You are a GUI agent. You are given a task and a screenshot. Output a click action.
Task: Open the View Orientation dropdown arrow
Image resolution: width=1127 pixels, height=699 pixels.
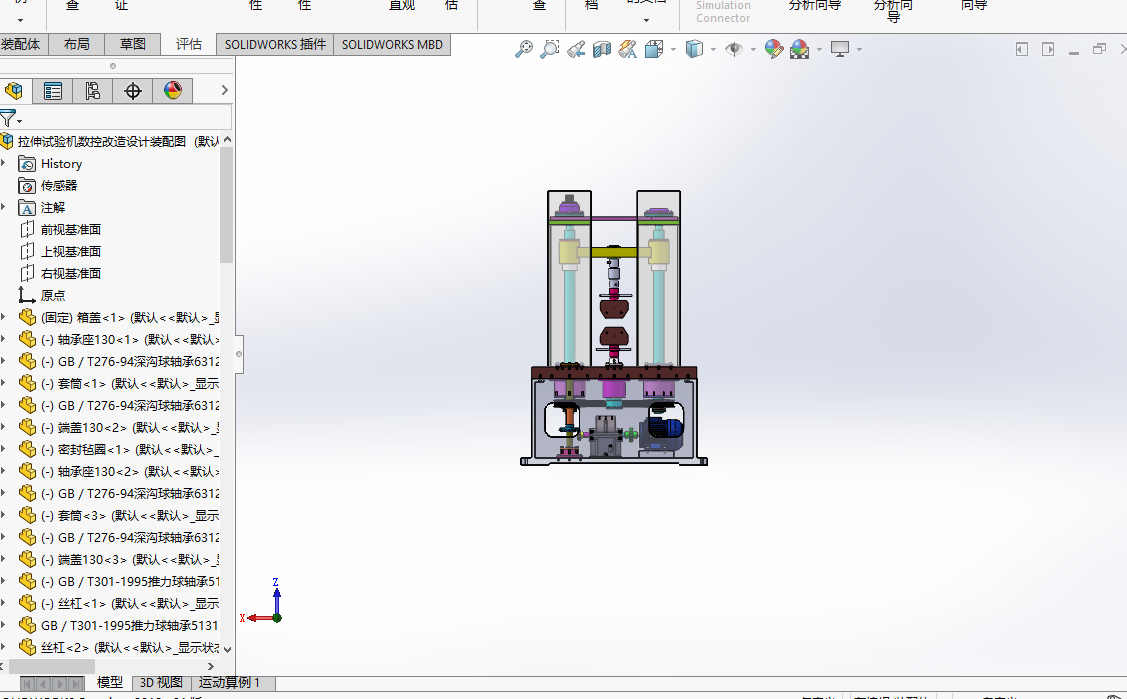[x=673, y=50]
